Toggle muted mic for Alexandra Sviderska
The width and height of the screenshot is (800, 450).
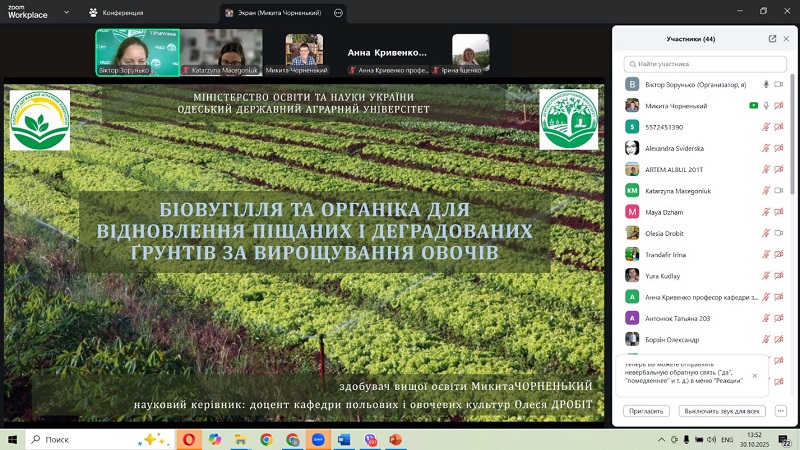pos(766,148)
